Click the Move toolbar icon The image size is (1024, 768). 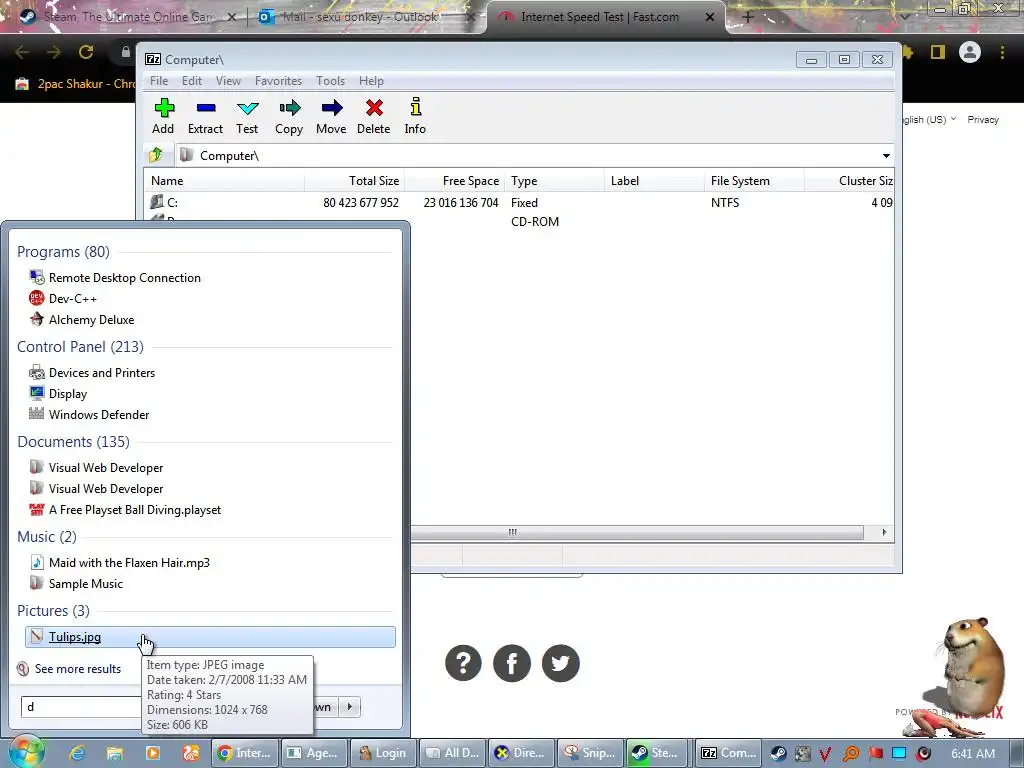pos(331,116)
